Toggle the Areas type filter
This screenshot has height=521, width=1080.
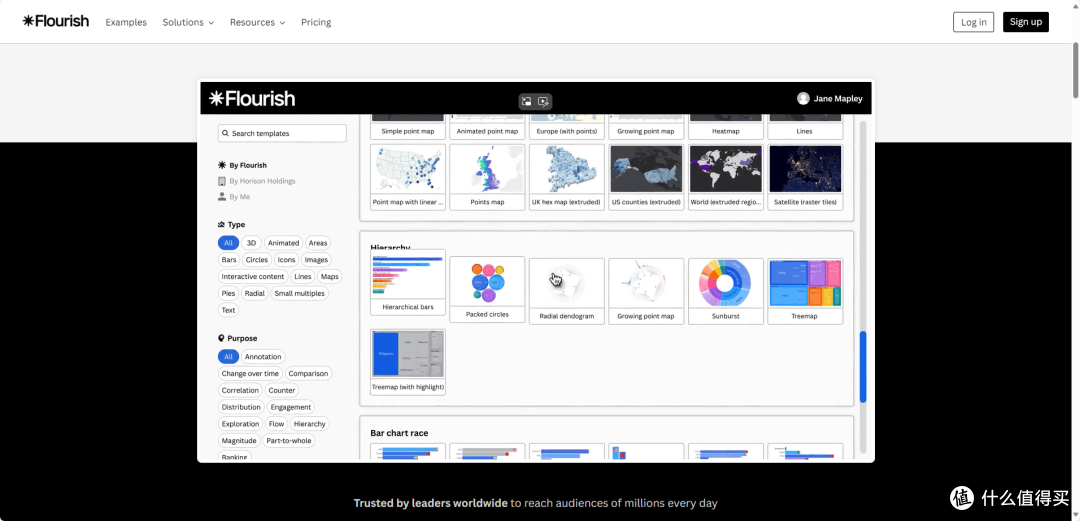point(318,243)
